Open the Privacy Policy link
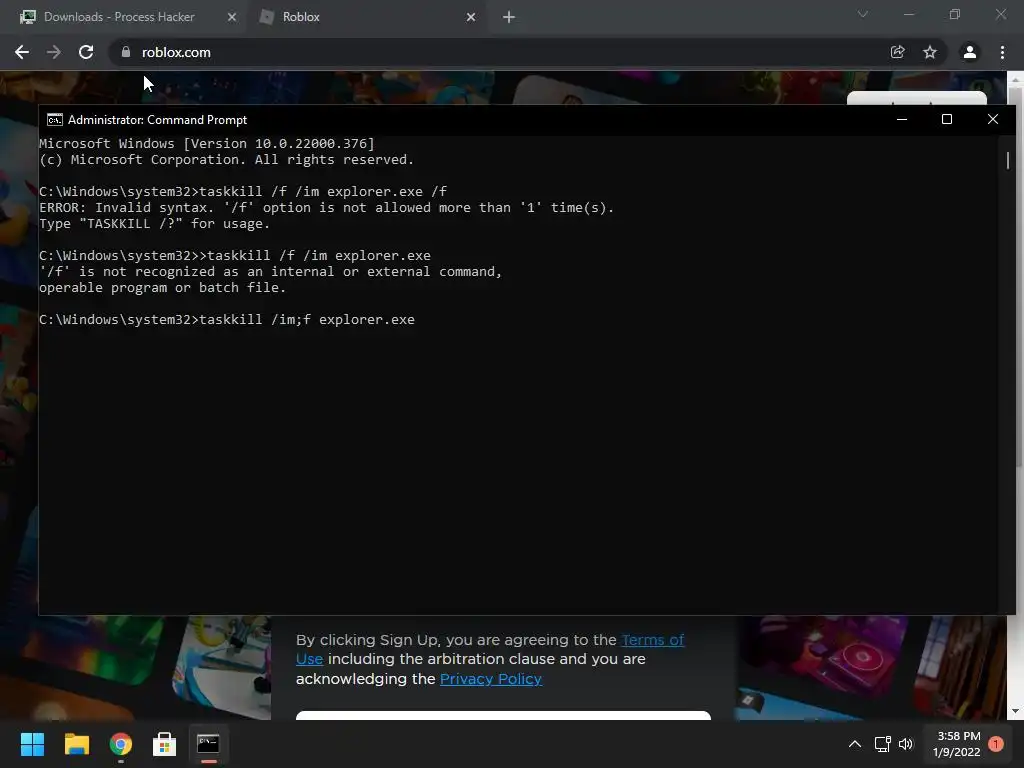 (x=490, y=679)
